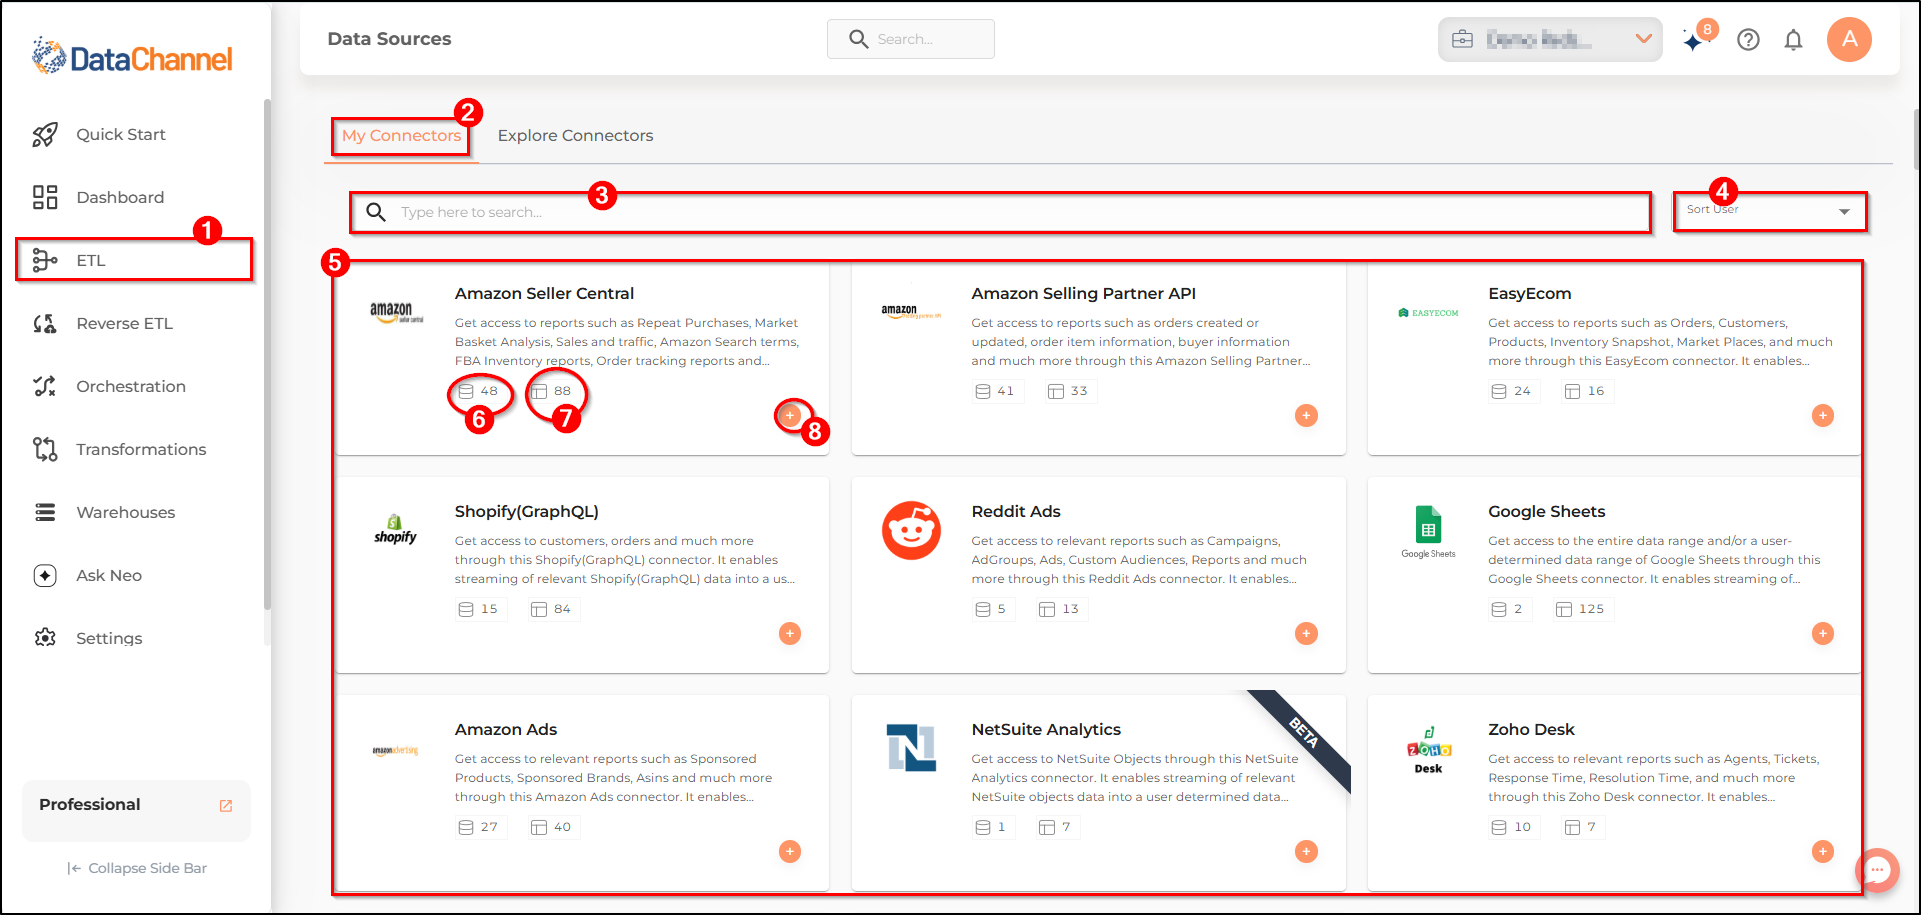
Task: Click the Amazon Ads connector title
Action: point(505,729)
